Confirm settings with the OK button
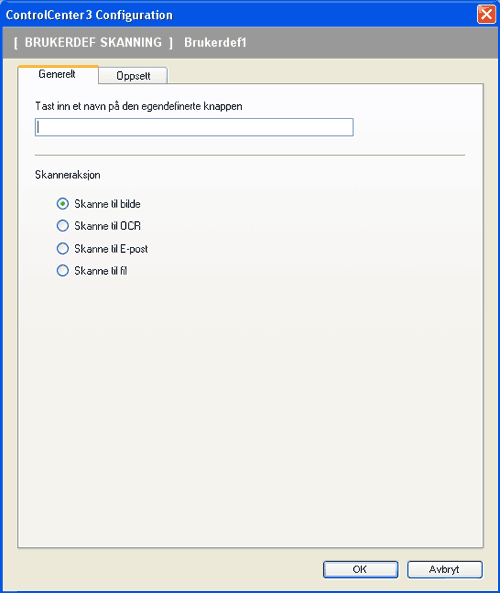Viewport: 500px width, 593px height. [360, 569]
